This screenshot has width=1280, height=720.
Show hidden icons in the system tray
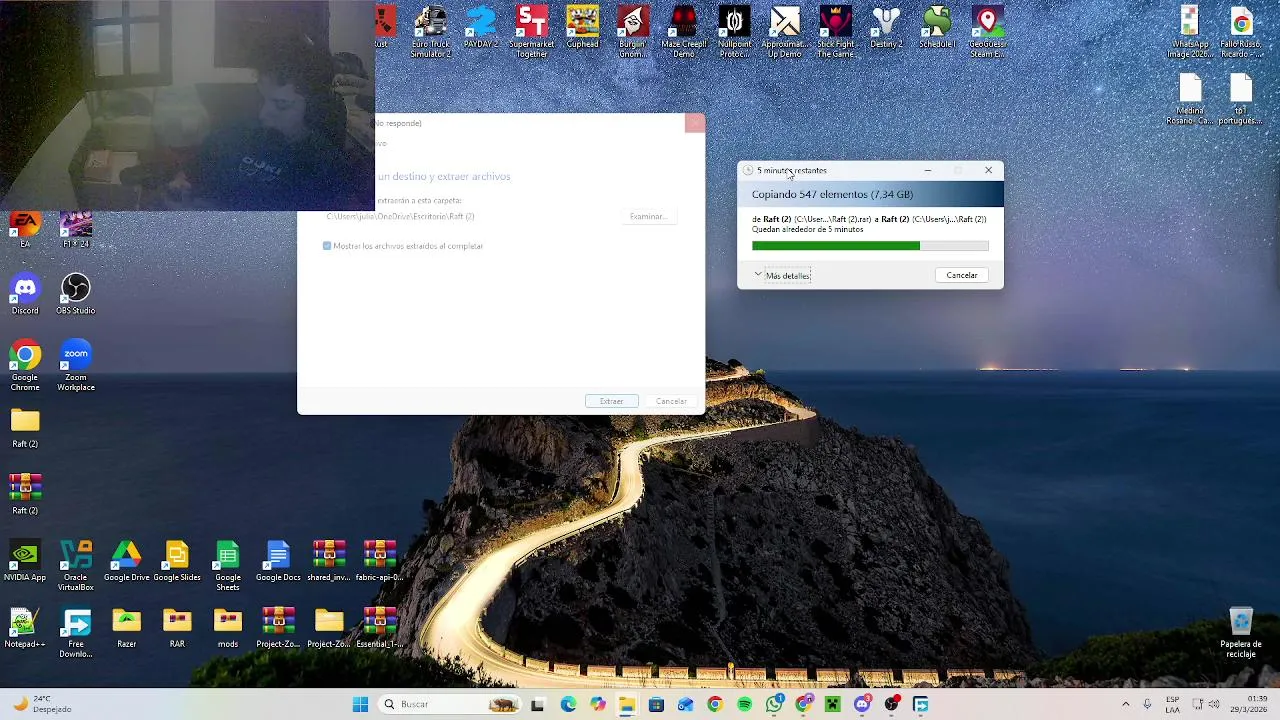(x=1125, y=704)
